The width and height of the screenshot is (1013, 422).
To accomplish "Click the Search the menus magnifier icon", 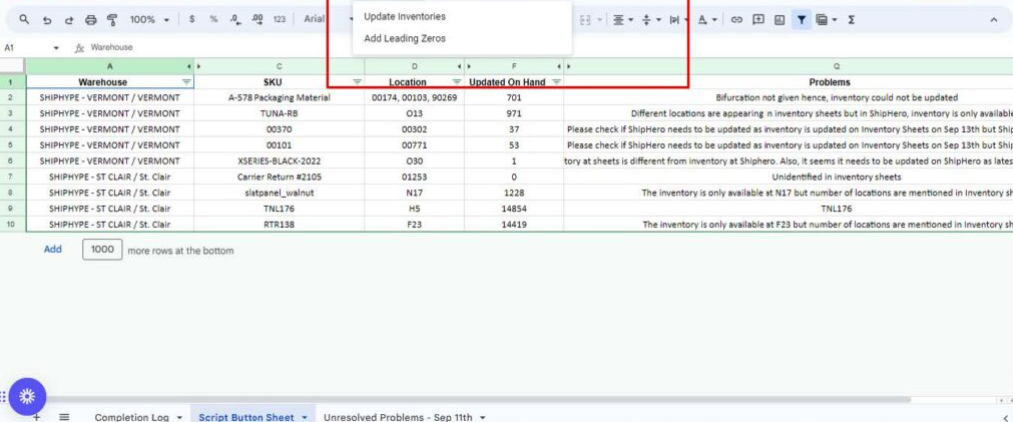I will point(24,19).
